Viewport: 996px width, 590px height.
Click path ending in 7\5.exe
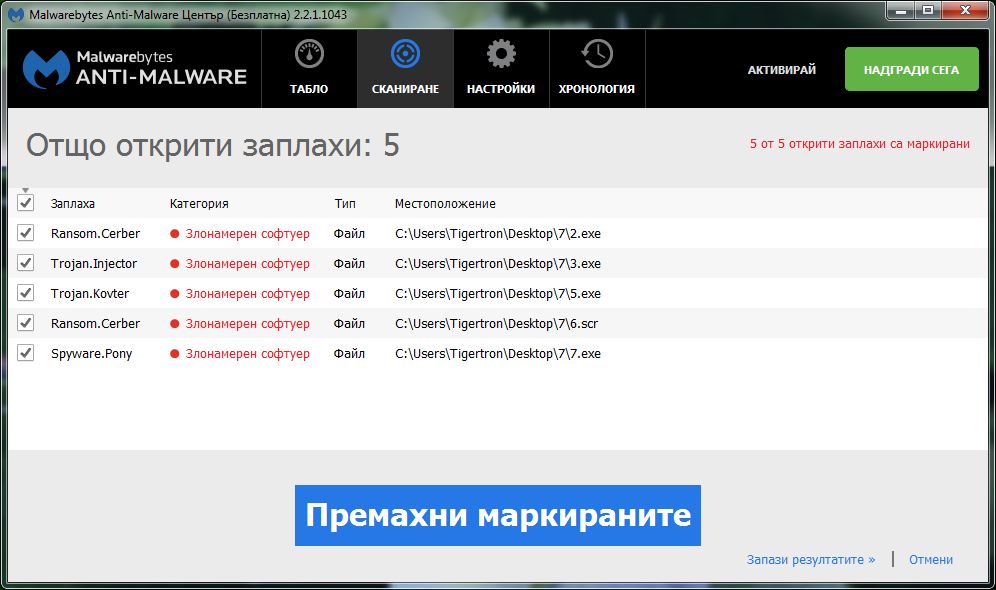click(498, 293)
